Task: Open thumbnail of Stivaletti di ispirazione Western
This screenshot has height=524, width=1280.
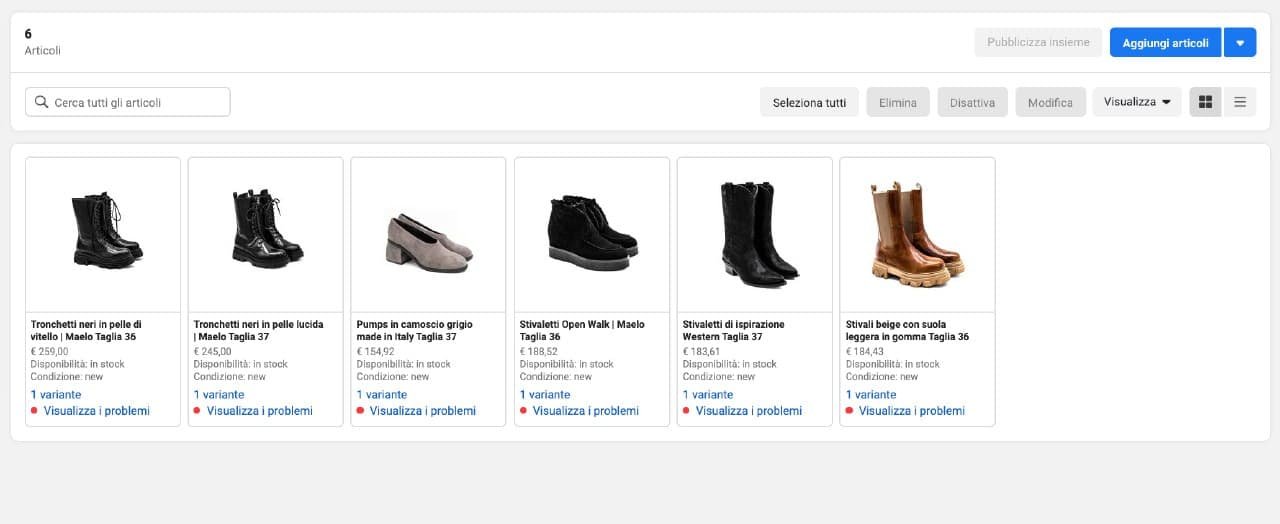Action: point(755,235)
